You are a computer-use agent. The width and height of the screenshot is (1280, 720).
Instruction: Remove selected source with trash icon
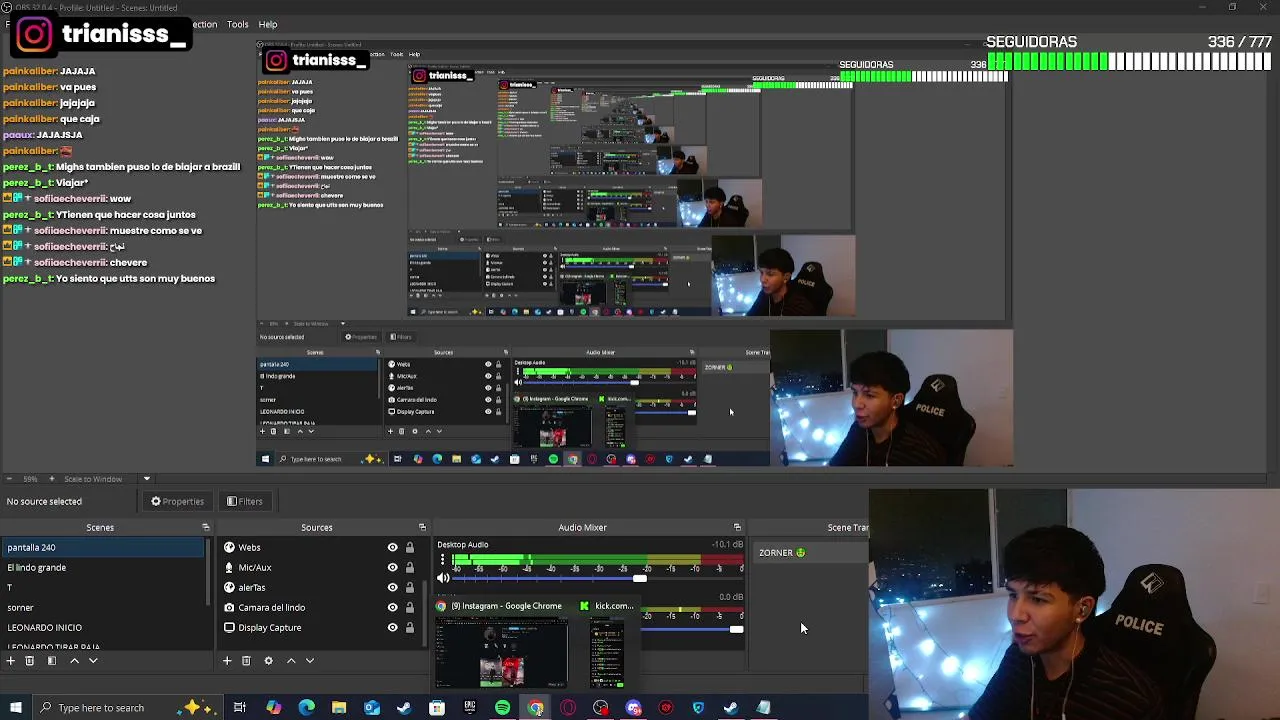[x=246, y=660]
